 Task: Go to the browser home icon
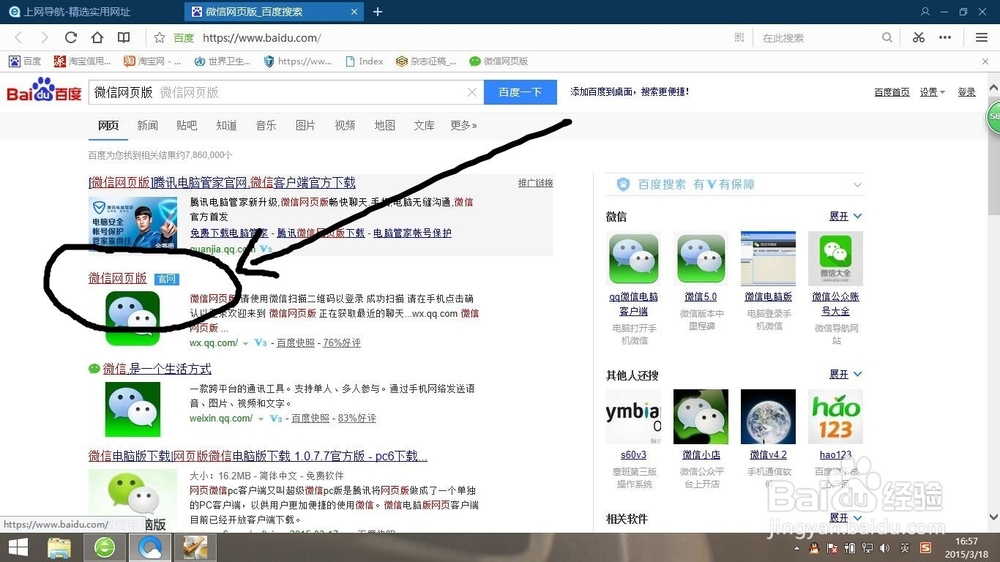pos(97,38)
